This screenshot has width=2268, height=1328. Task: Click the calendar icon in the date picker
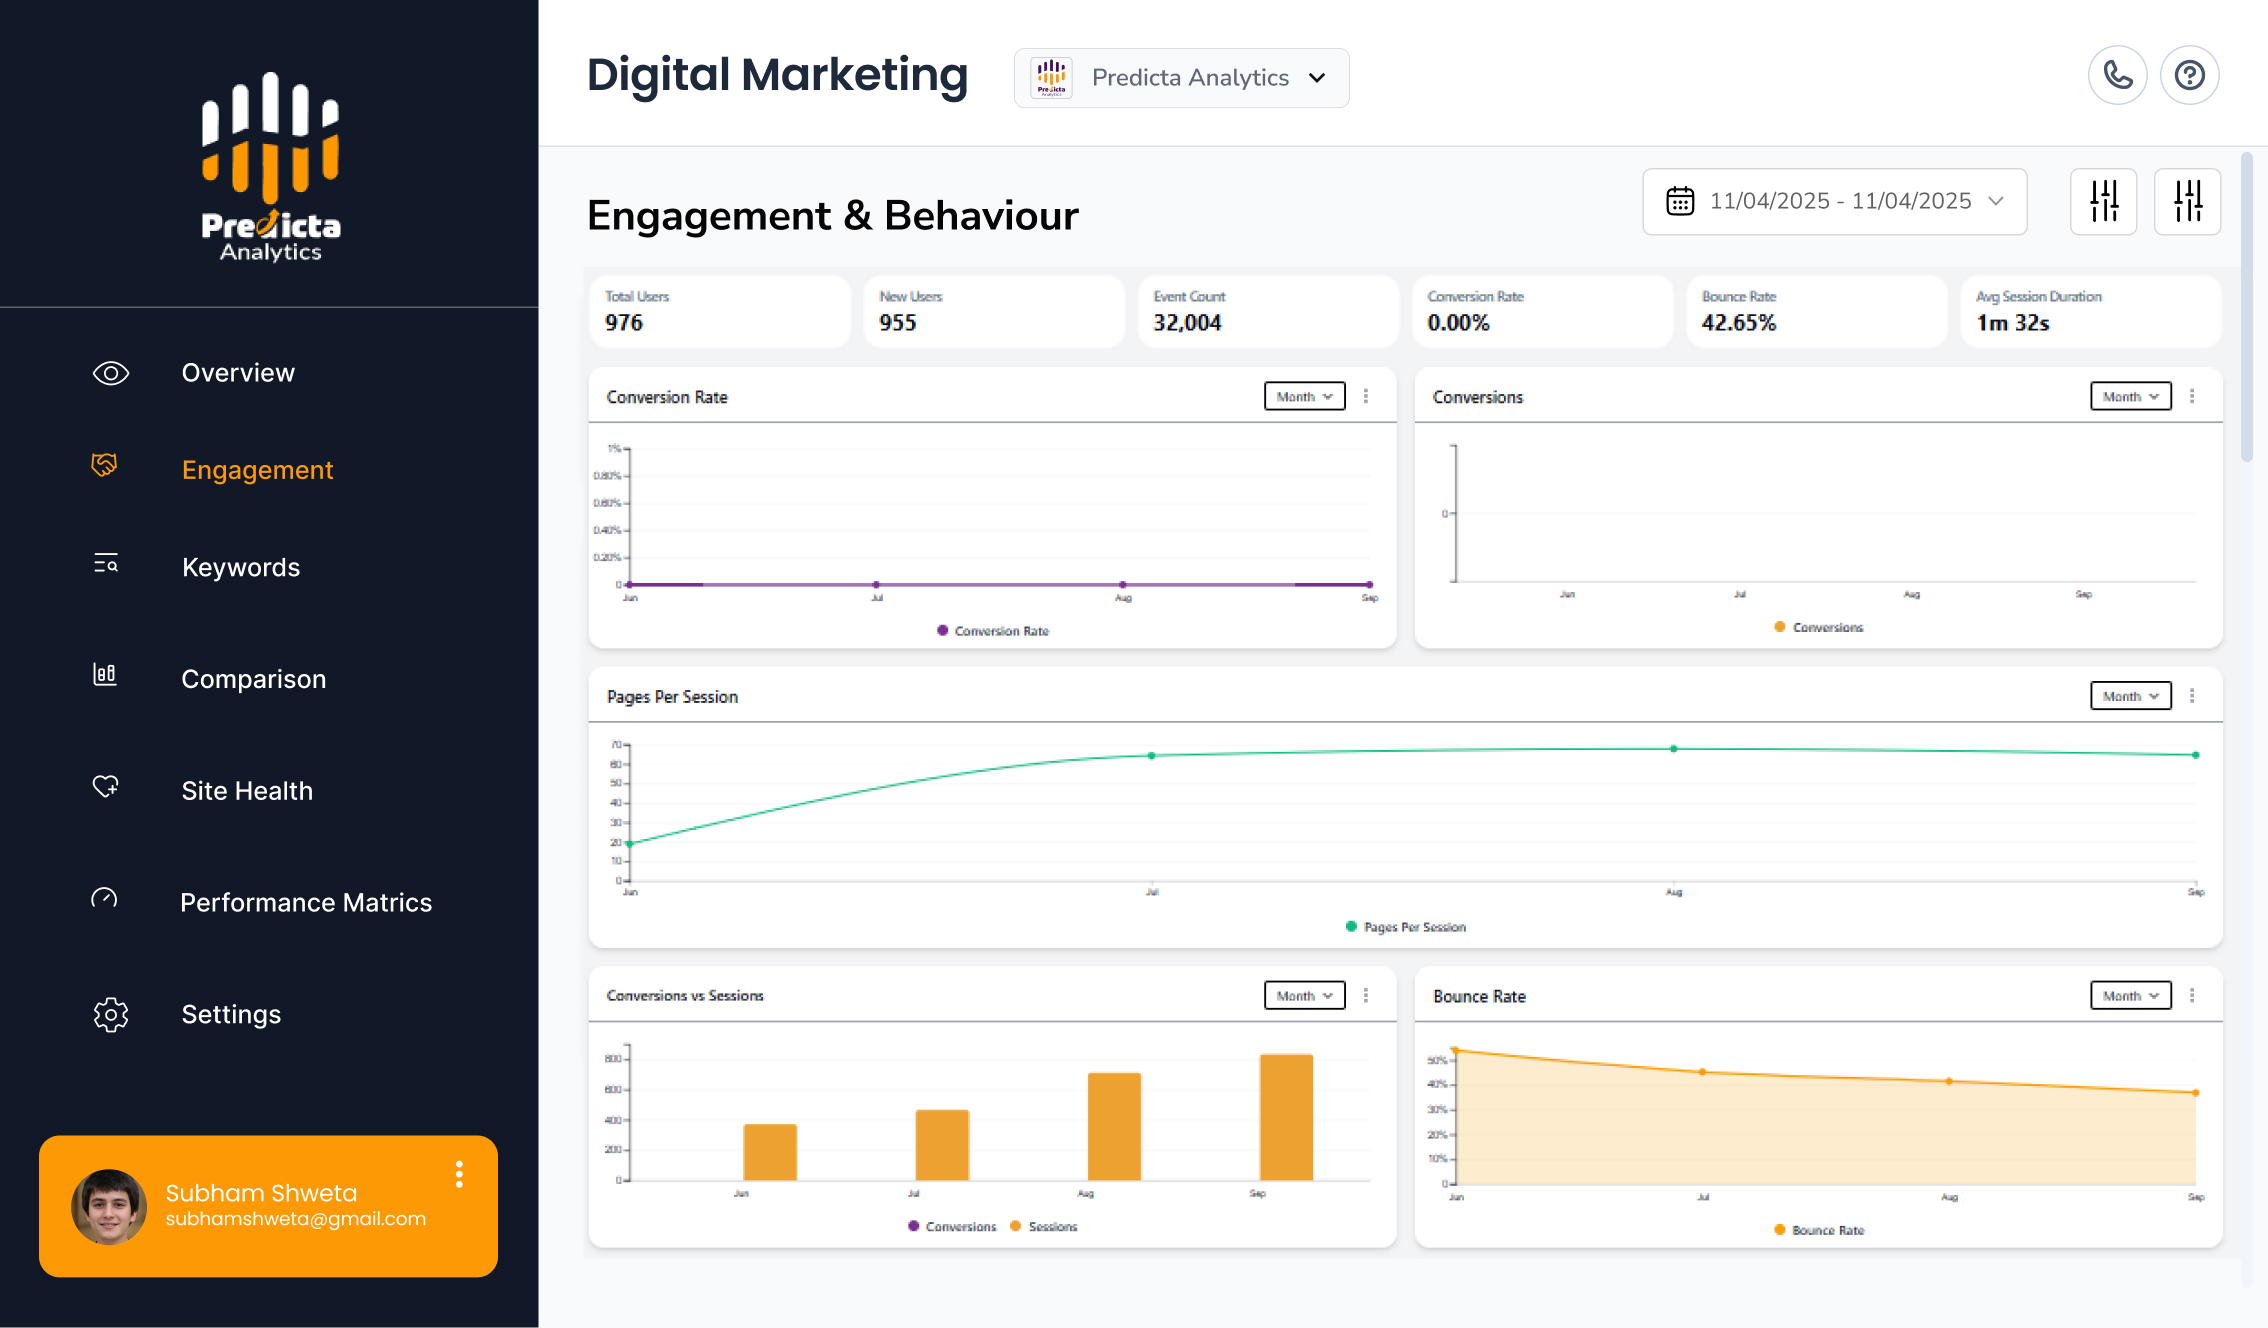tap(1680, 201)
